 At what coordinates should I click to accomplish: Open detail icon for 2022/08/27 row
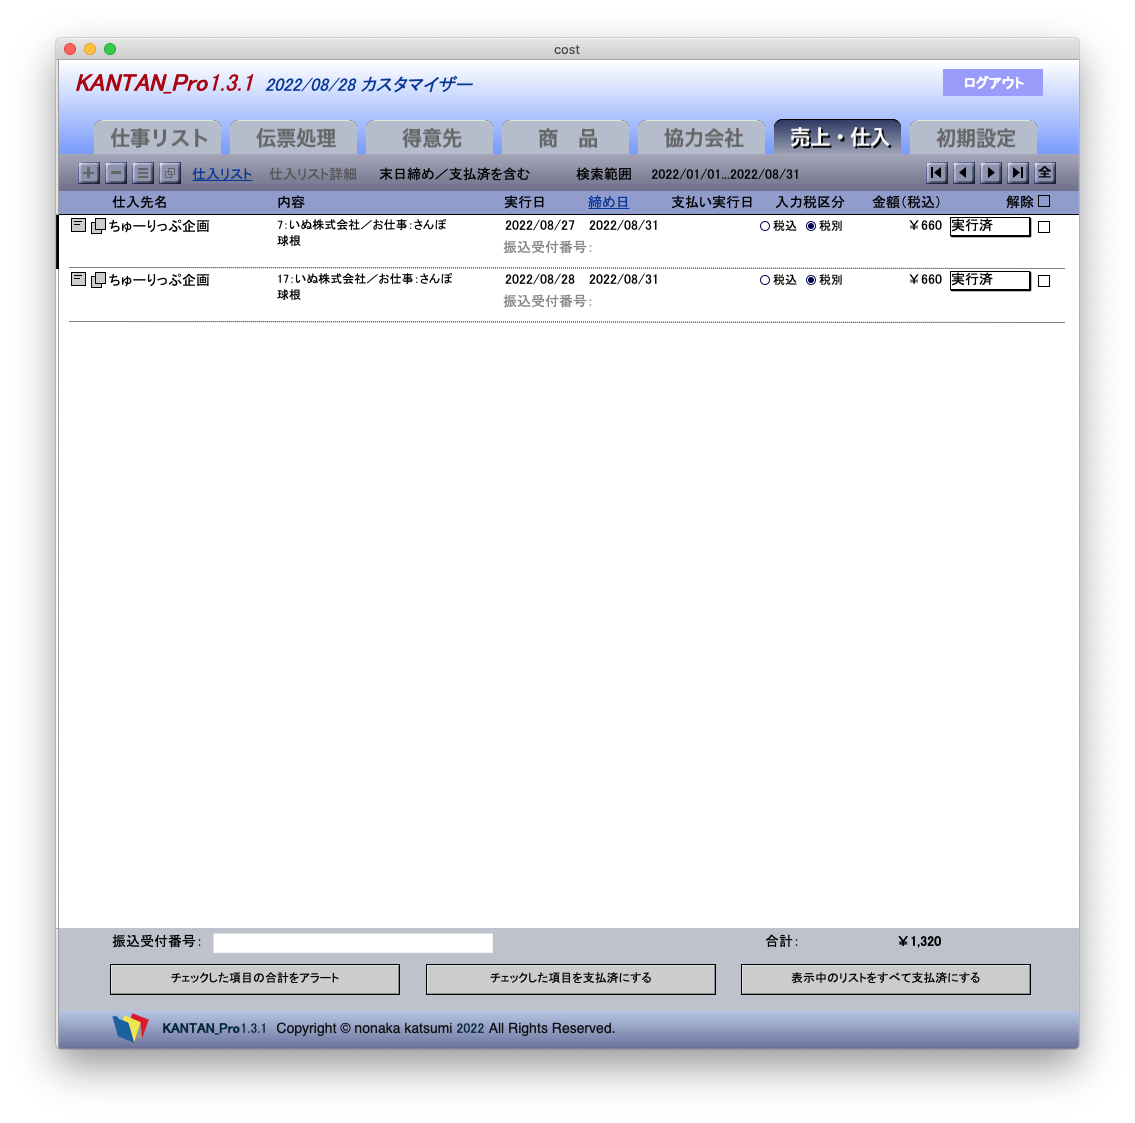click(78, 225)
